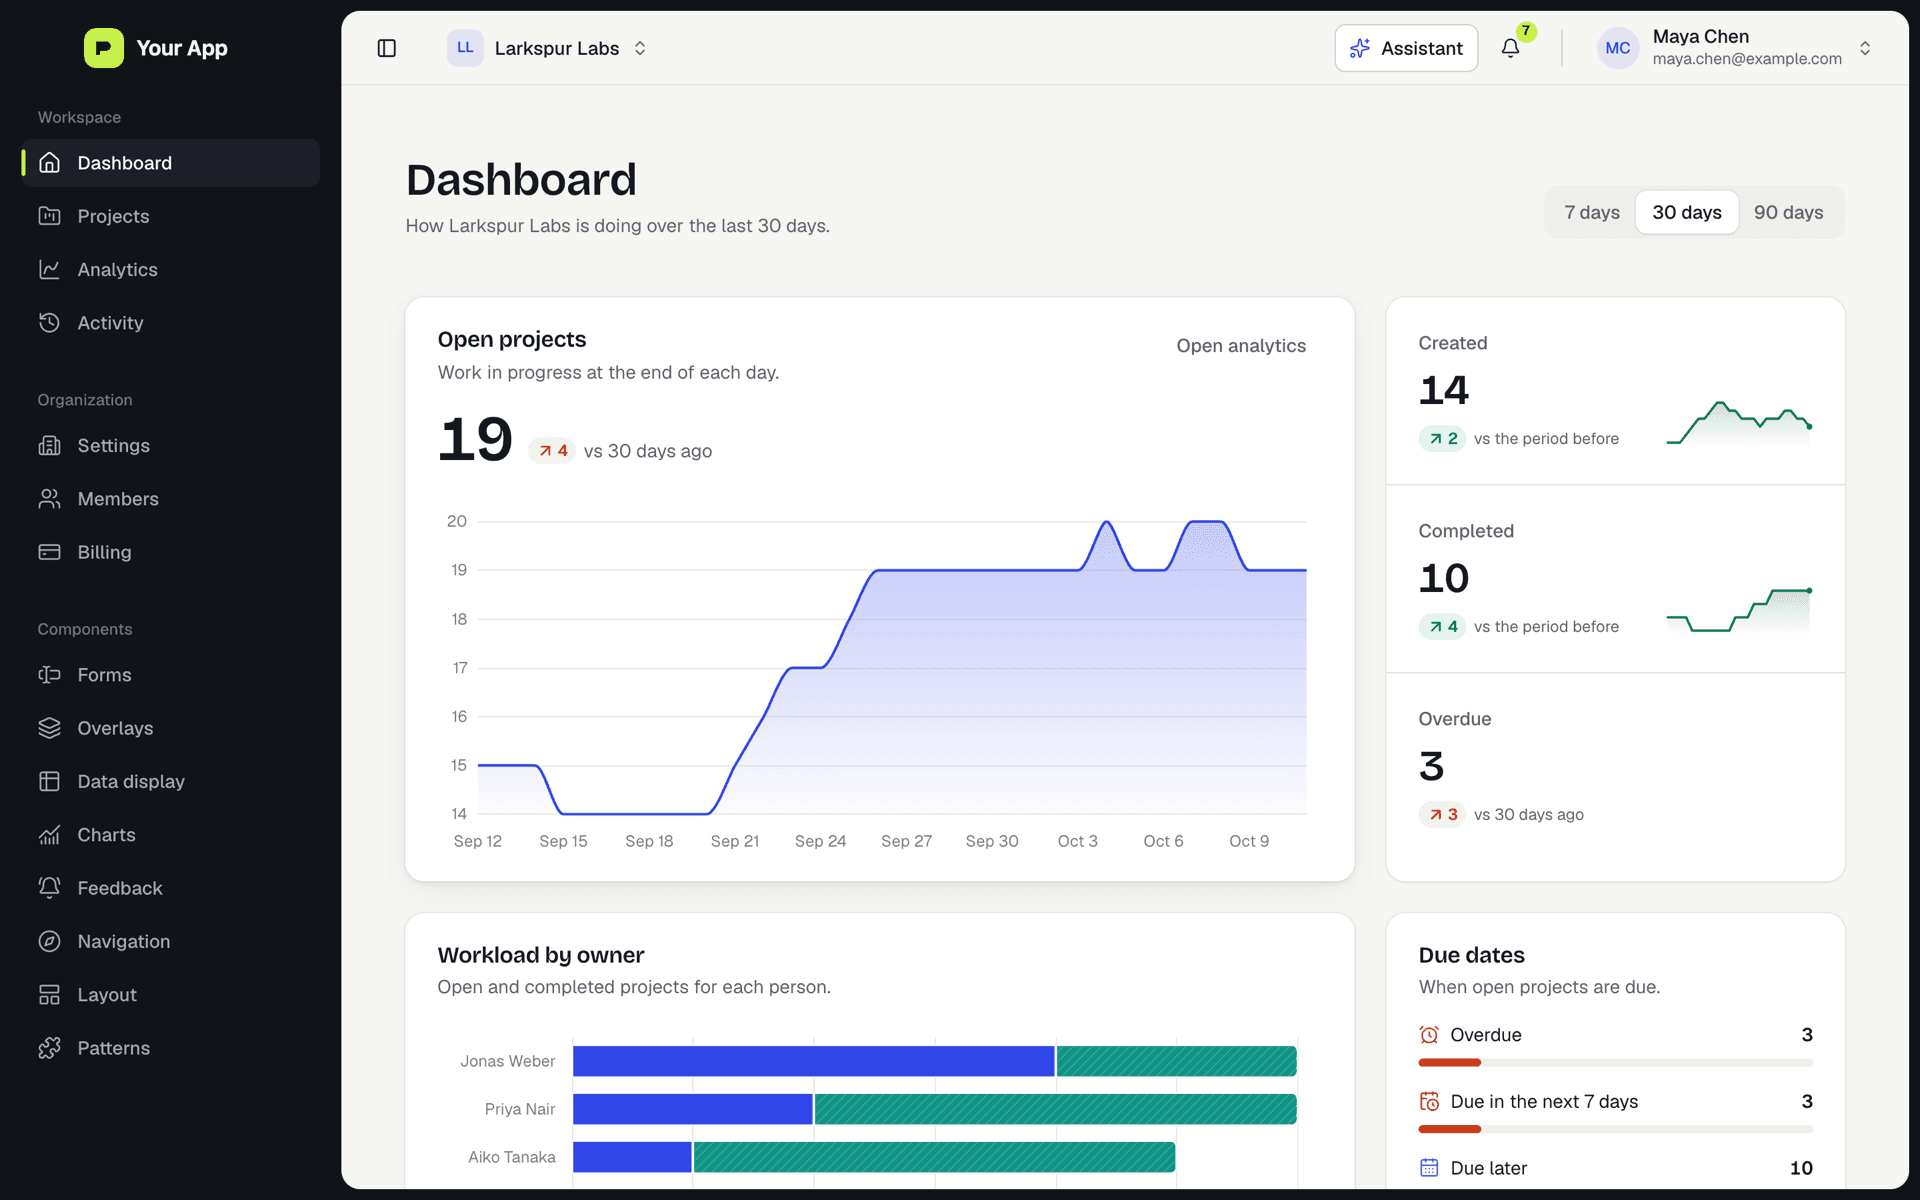Click the MC user avatar
1920x1200 pixels.
[1618, 48]
